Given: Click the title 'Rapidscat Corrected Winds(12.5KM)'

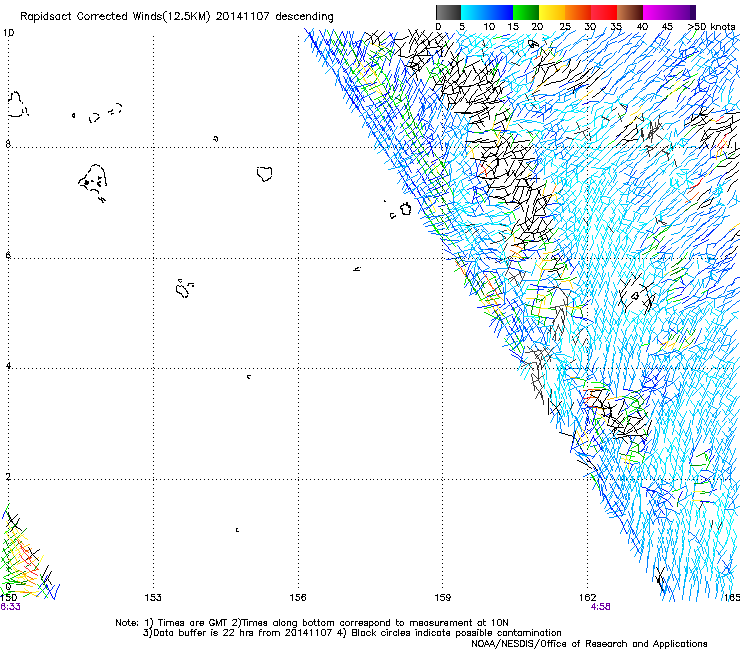Looking at the screenshot, I should pyautogui.click(x=115, y=17).
